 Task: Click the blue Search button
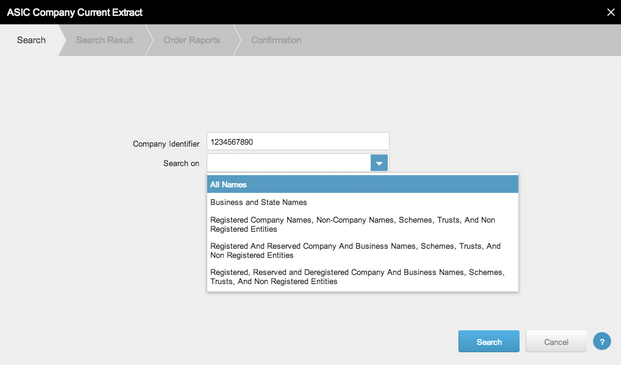(x=489, y=342)
